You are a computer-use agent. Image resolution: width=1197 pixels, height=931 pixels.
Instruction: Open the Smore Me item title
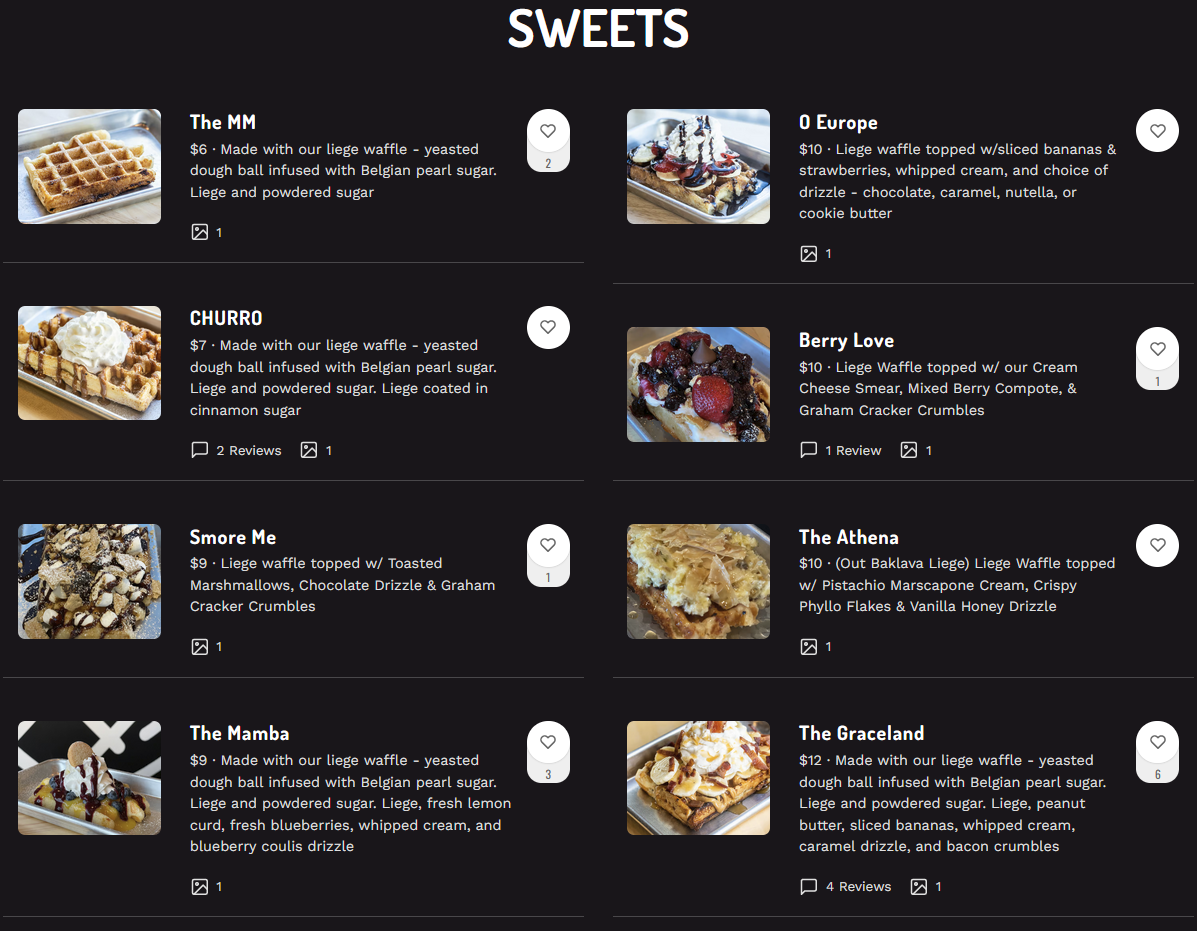click(x=233, y=537)
